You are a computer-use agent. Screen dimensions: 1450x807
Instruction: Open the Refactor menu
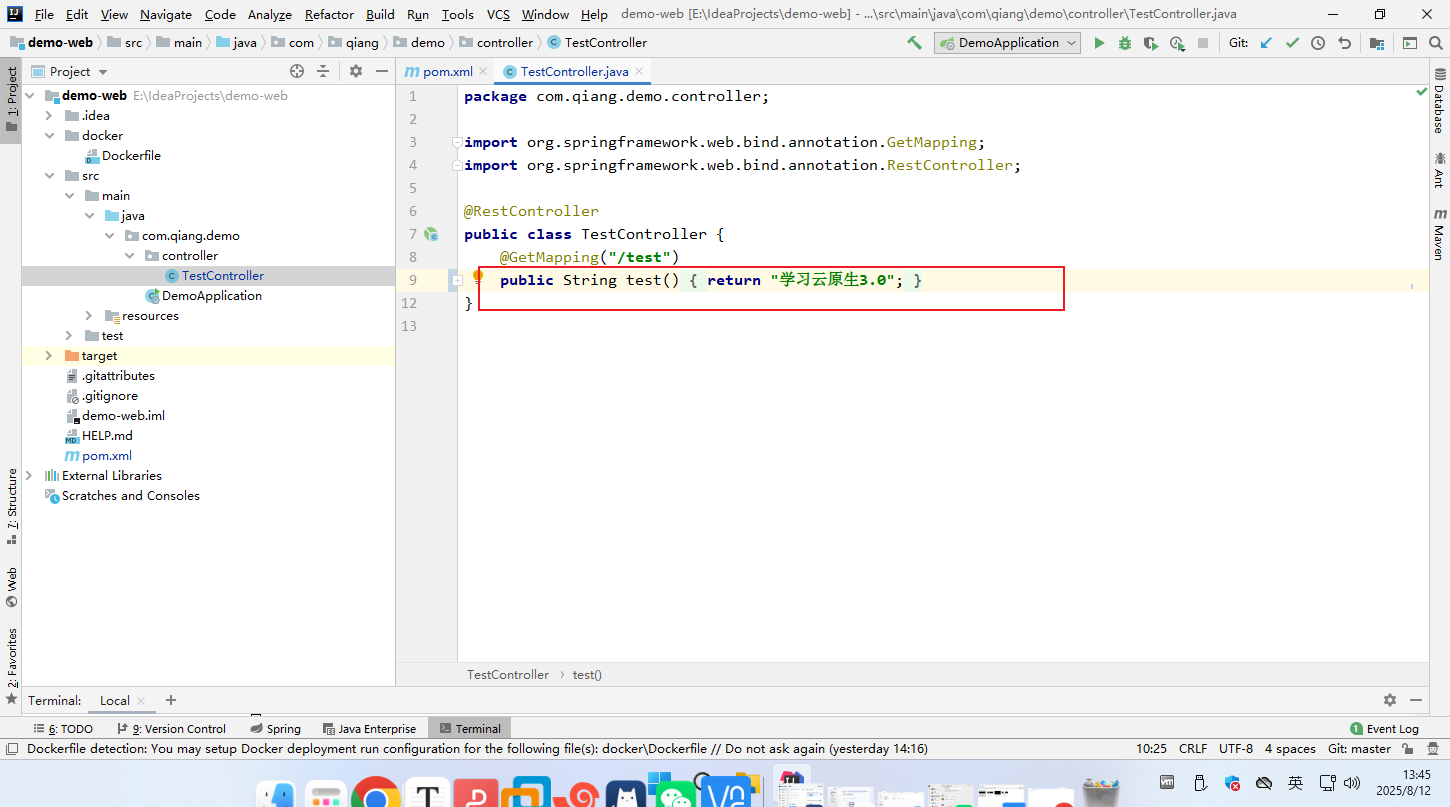coord(329,15)
